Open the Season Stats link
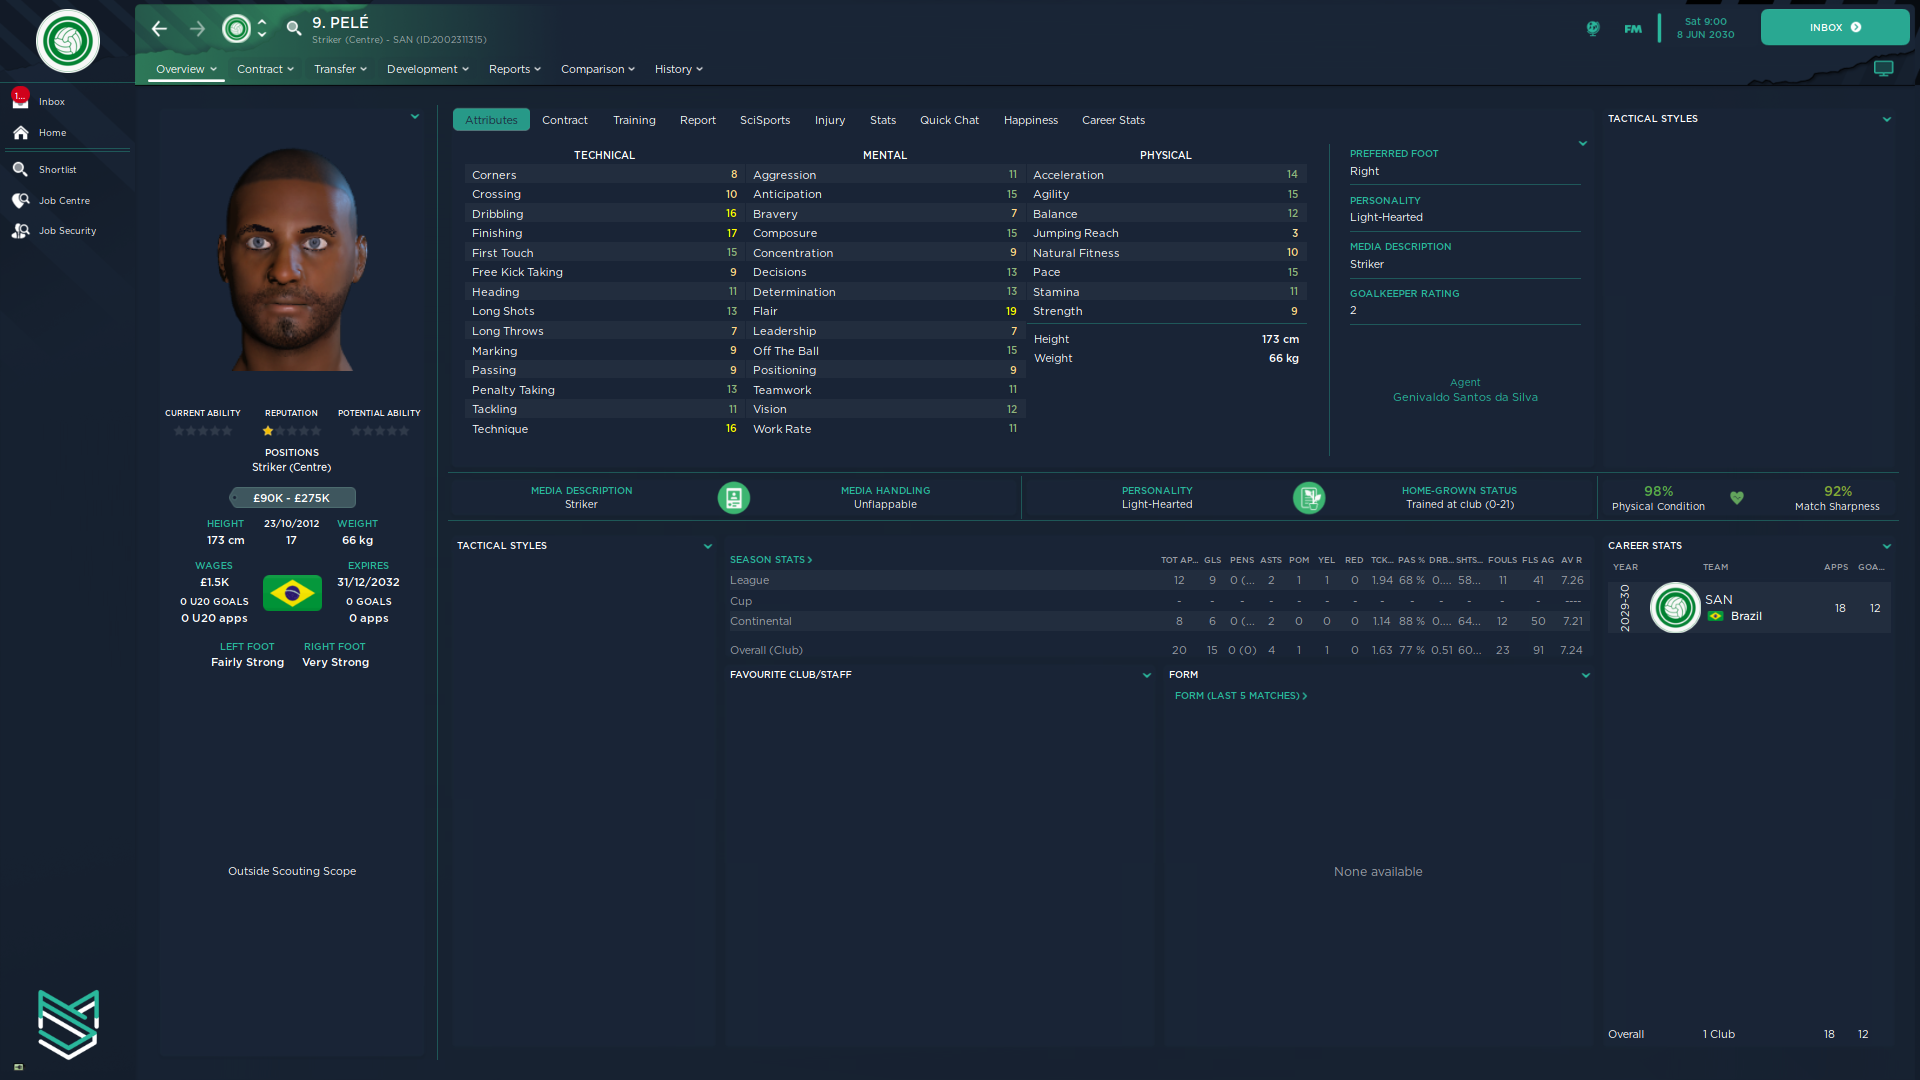1920x1080 pixels. [770, 560]
